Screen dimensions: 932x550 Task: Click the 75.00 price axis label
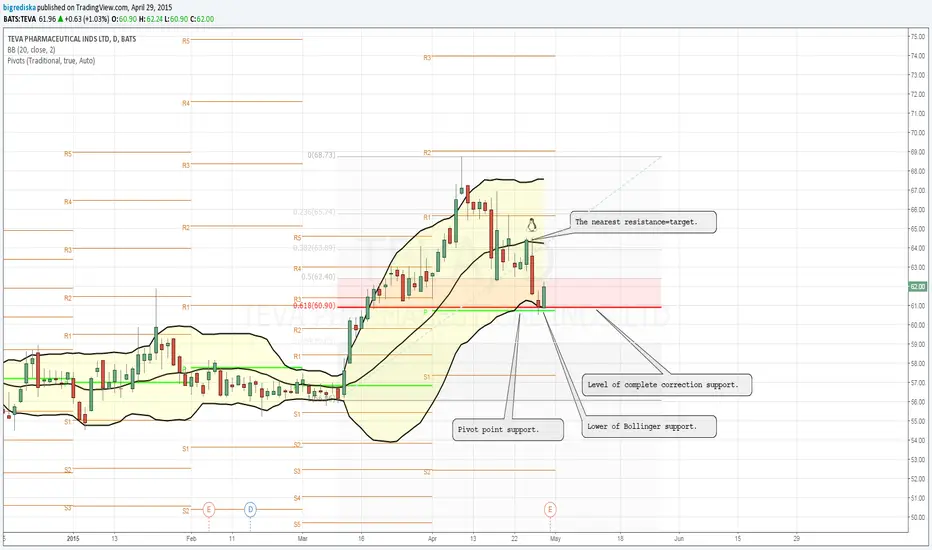tap(917, 37)
